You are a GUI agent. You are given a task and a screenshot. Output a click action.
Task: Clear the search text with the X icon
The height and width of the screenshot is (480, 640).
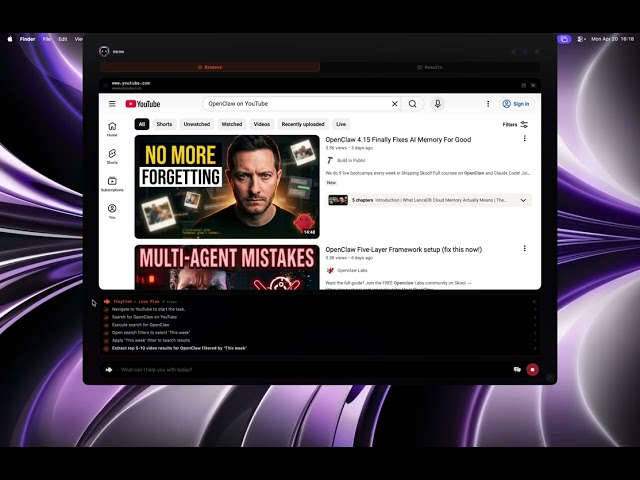[x=395, y=104]
